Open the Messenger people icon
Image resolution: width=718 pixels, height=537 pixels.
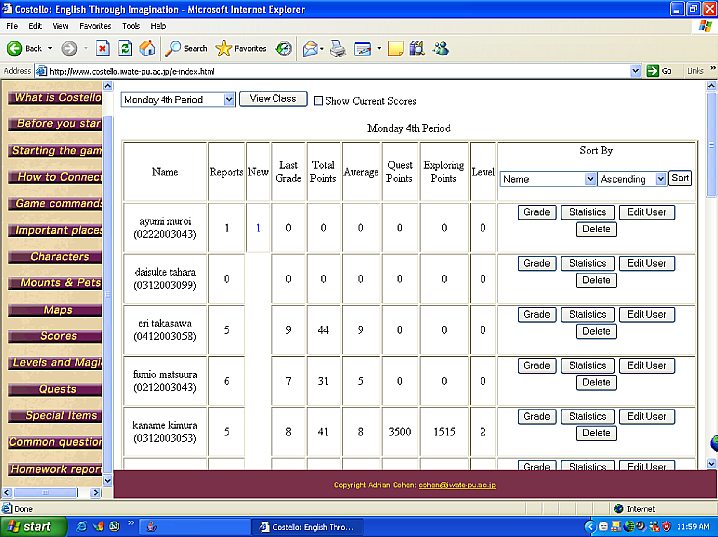pos(441,48)
